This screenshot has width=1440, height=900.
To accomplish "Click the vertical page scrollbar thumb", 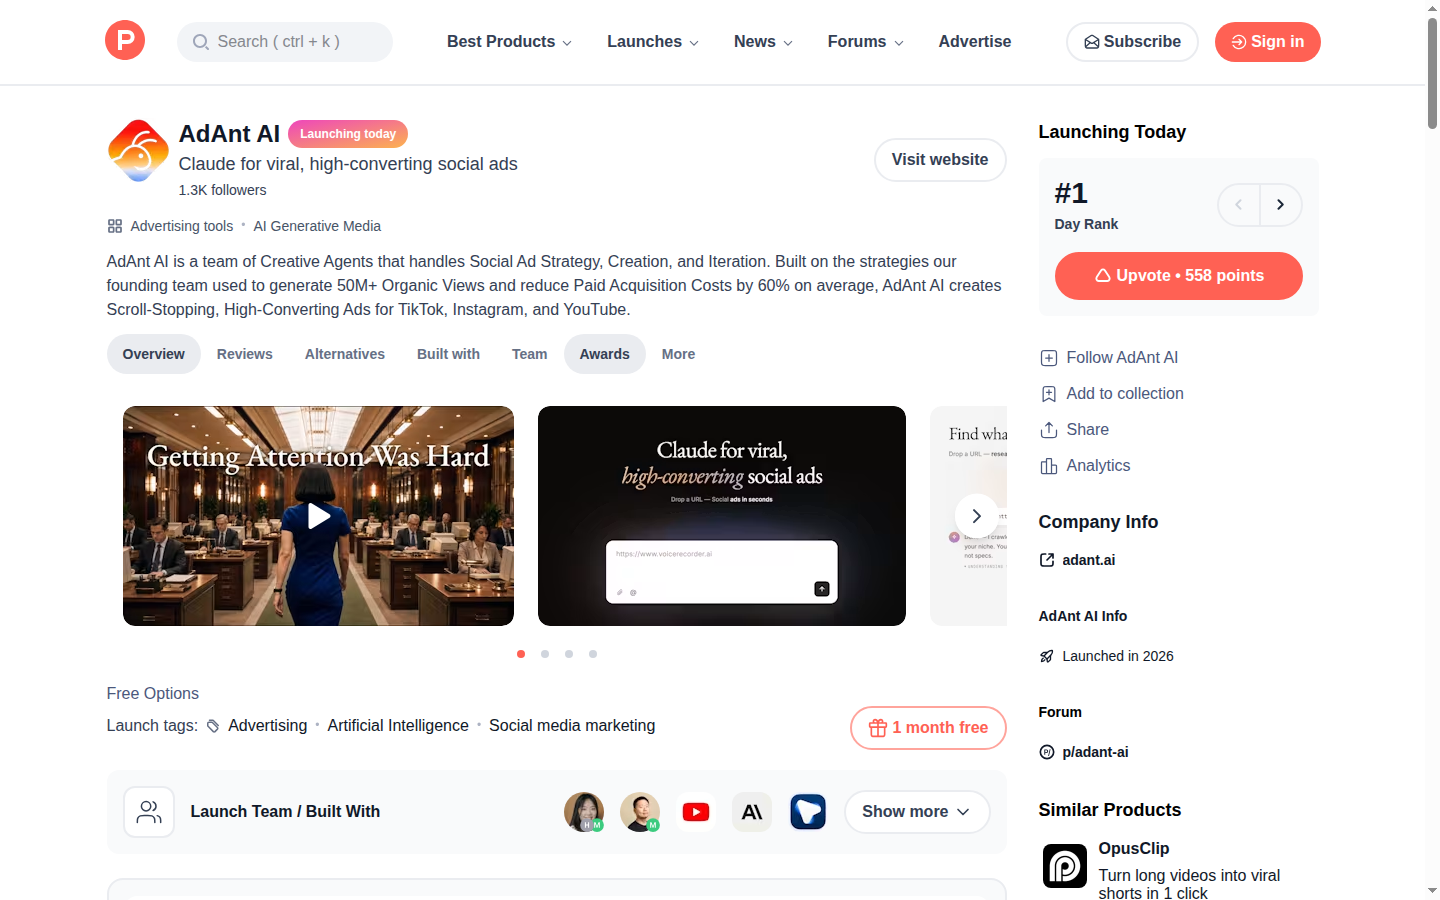I will coord(1432,73).
